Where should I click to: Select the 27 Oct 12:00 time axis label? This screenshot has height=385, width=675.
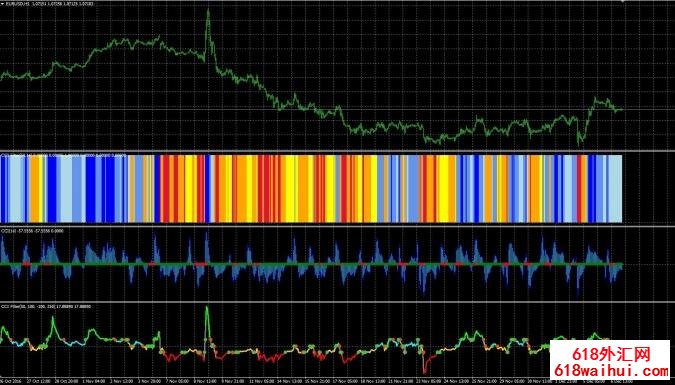pos(38,382)
